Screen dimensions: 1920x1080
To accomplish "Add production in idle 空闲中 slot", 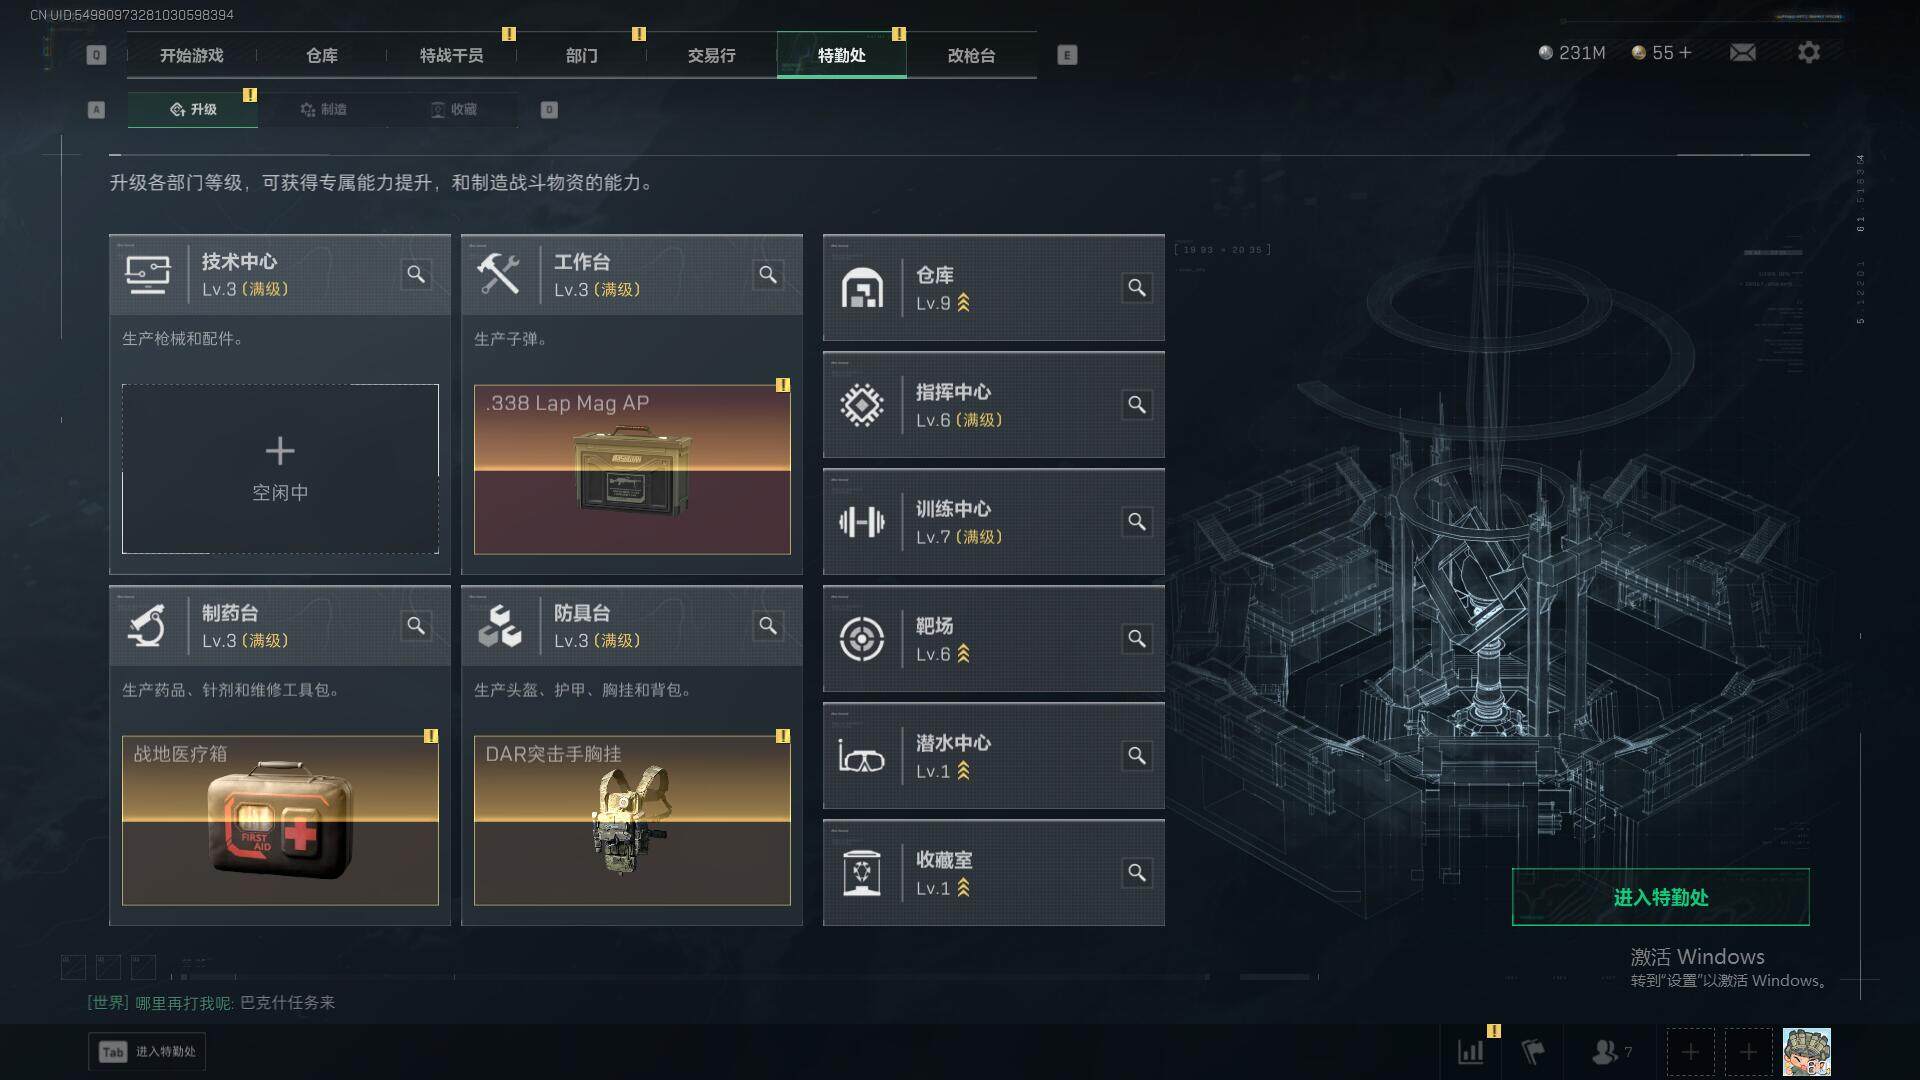I will [280, 469].
